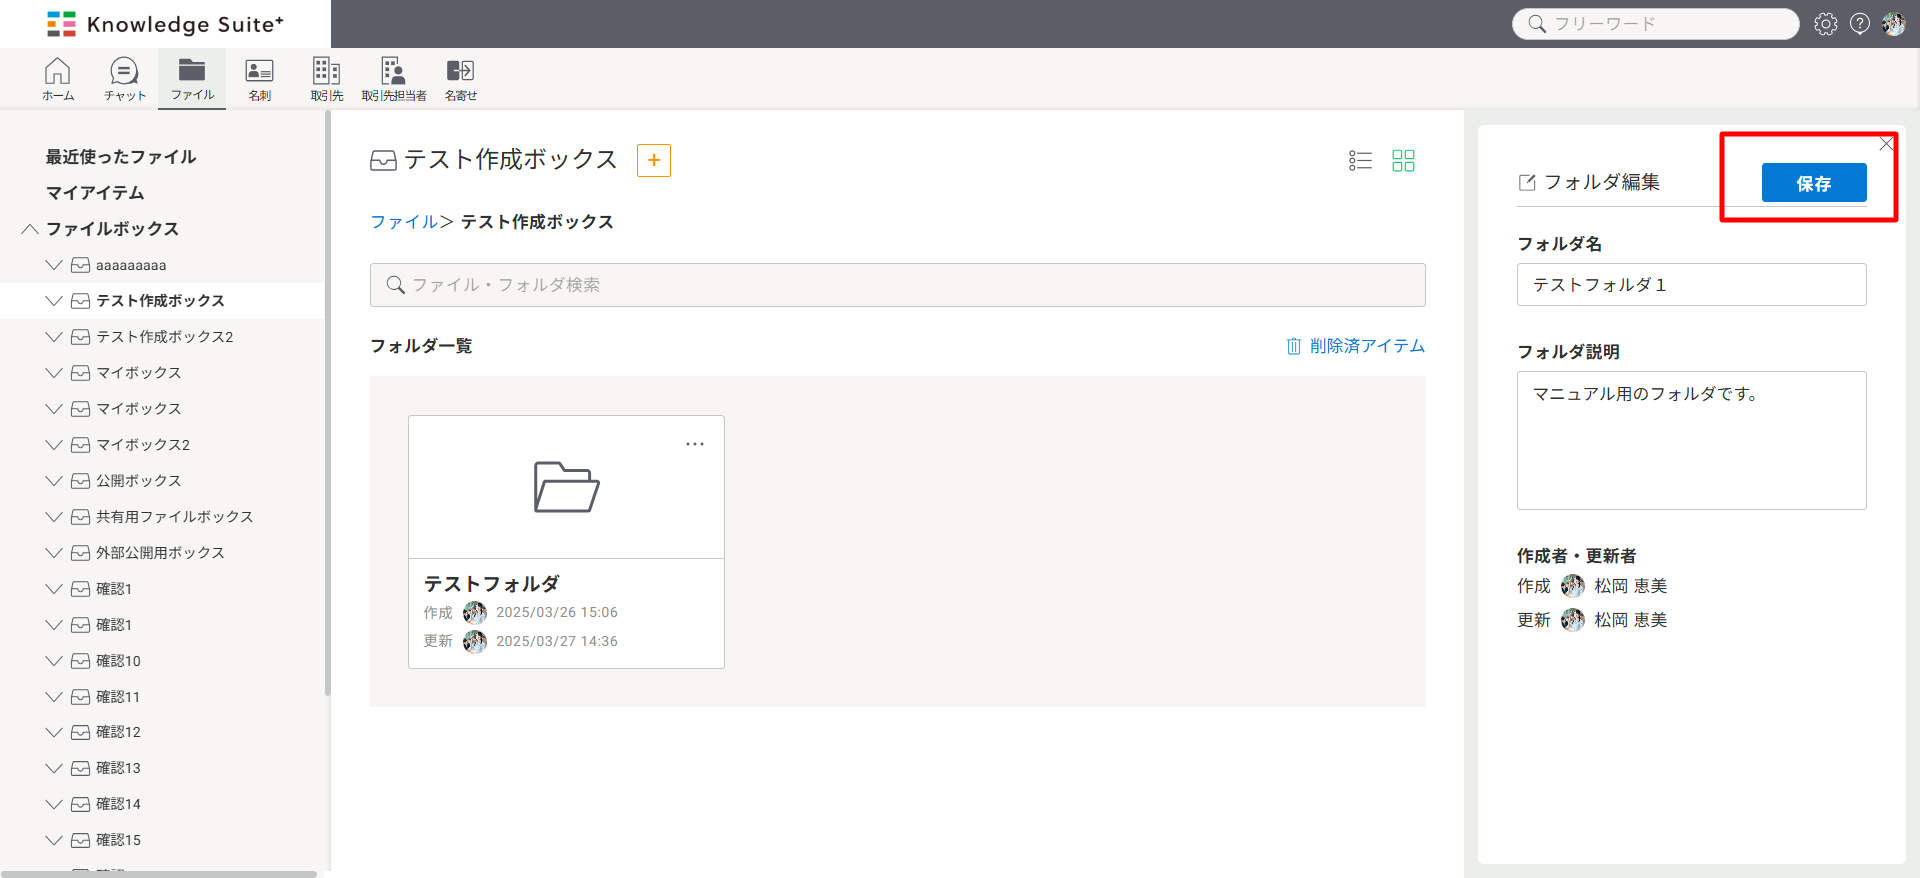The width and height of the screenshot is (1920, 878).
Task: Select テスト作成ボックス2 in tree
Action: tap(165, 337)
